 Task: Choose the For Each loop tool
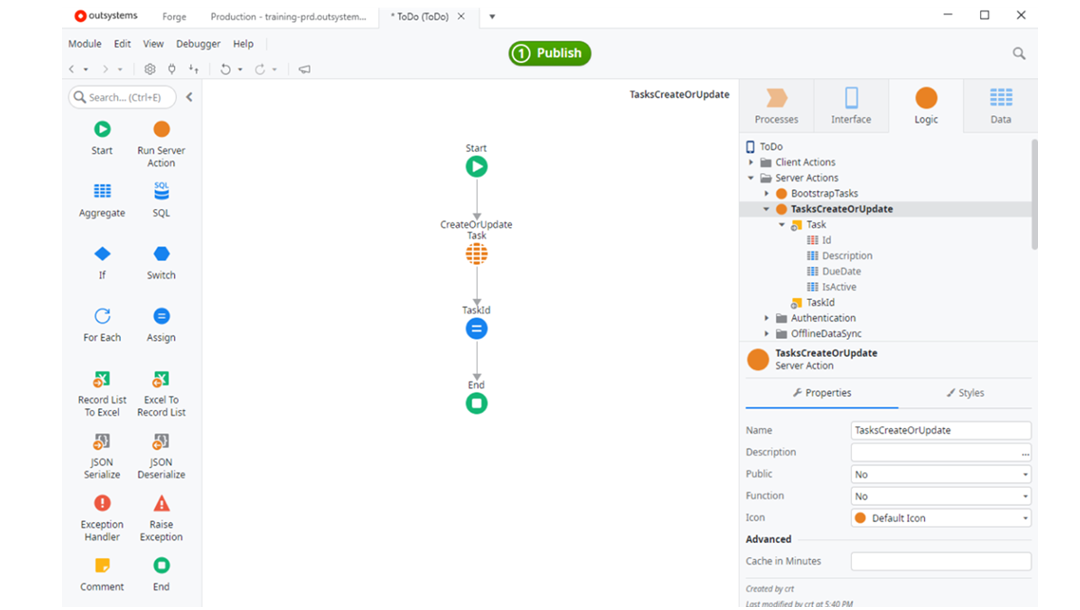click(102, 317)
